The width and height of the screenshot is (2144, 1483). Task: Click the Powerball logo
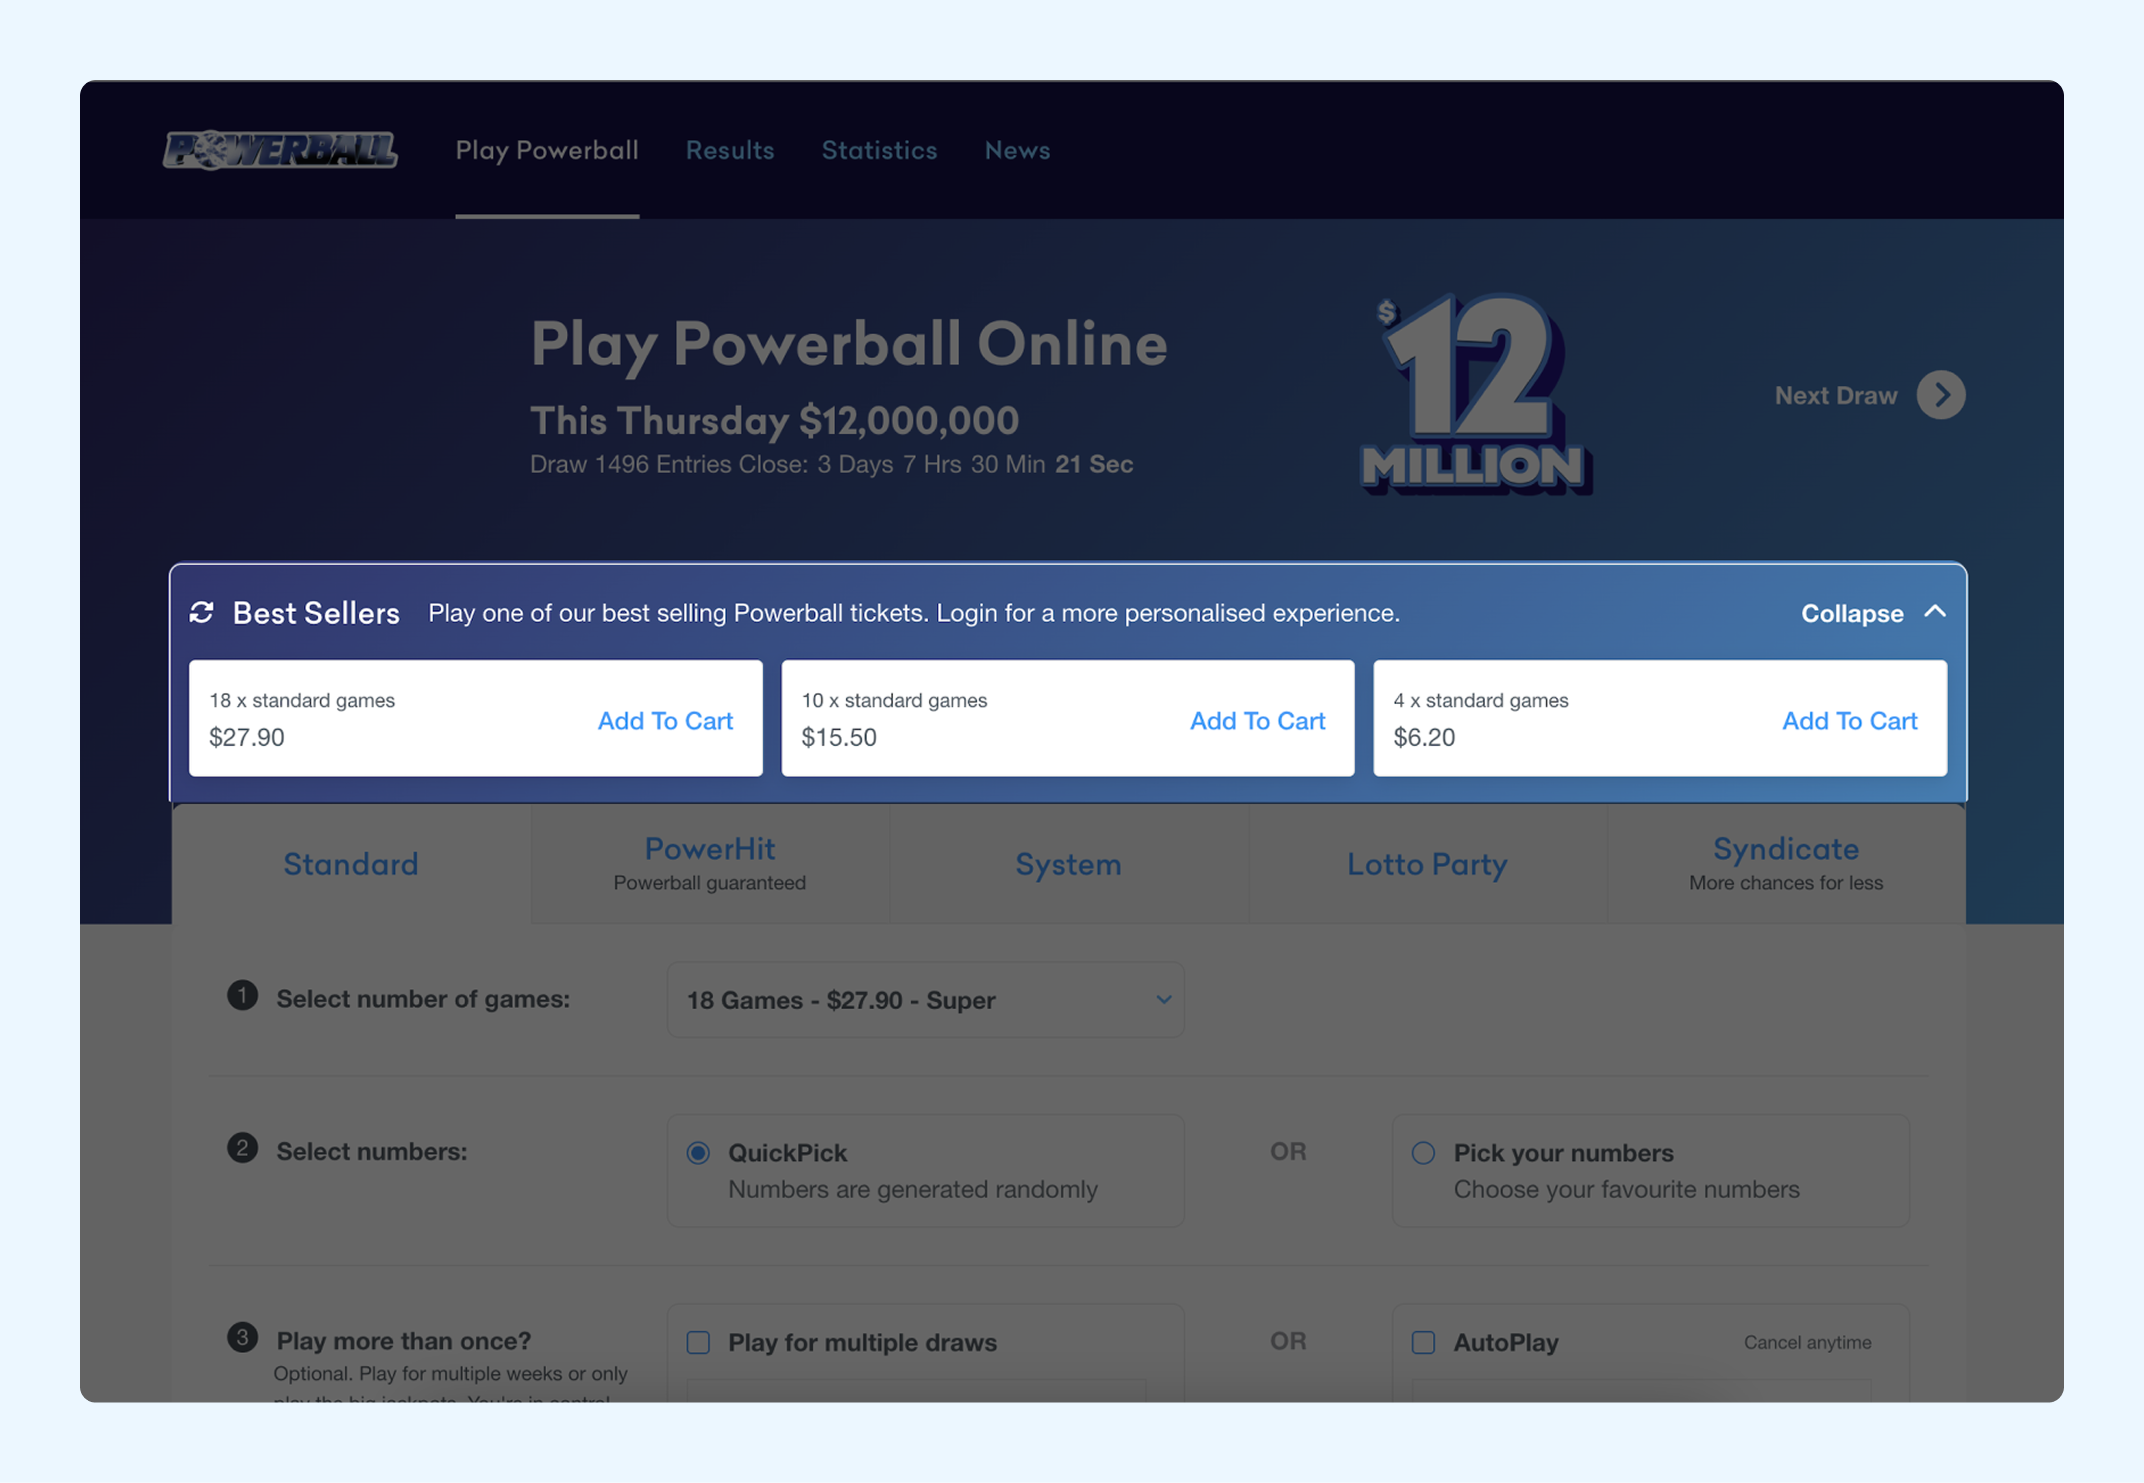point(280,150)
